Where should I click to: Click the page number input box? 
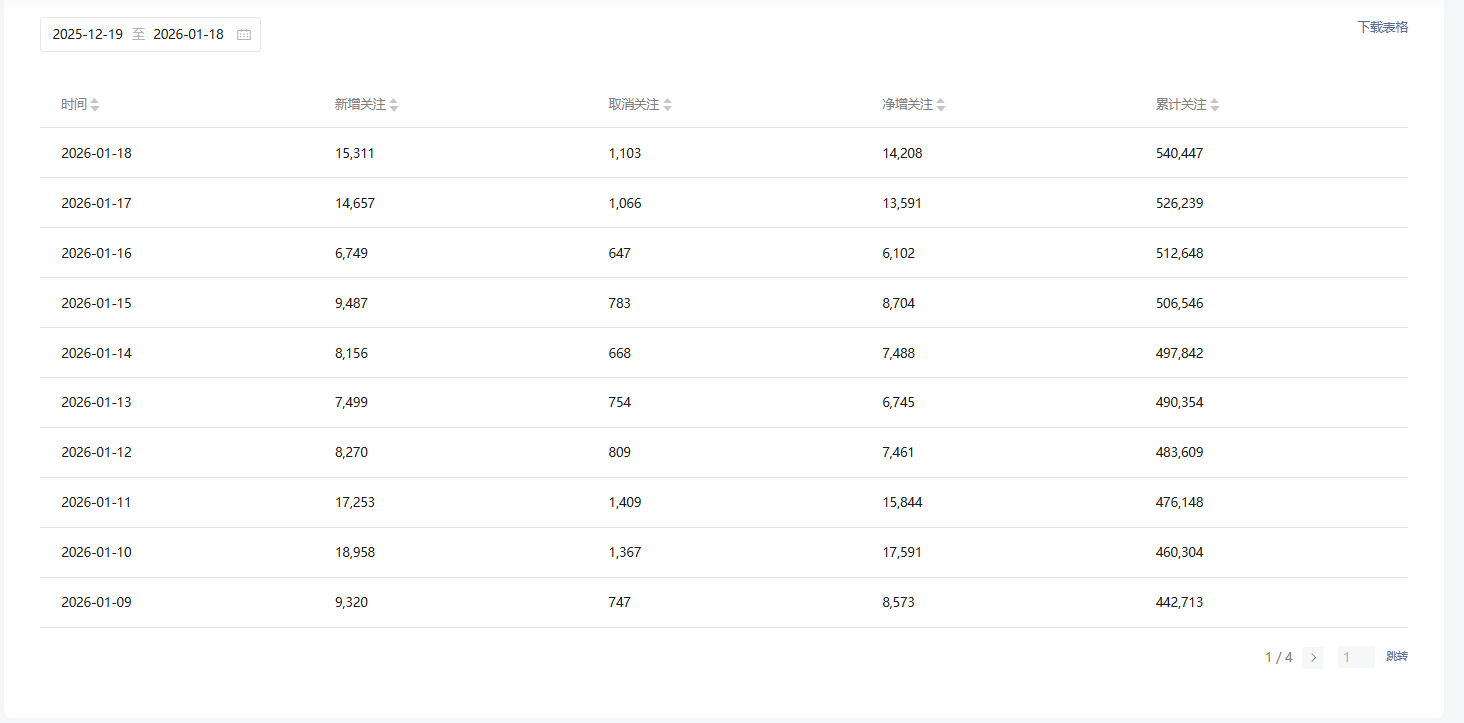1355,658
